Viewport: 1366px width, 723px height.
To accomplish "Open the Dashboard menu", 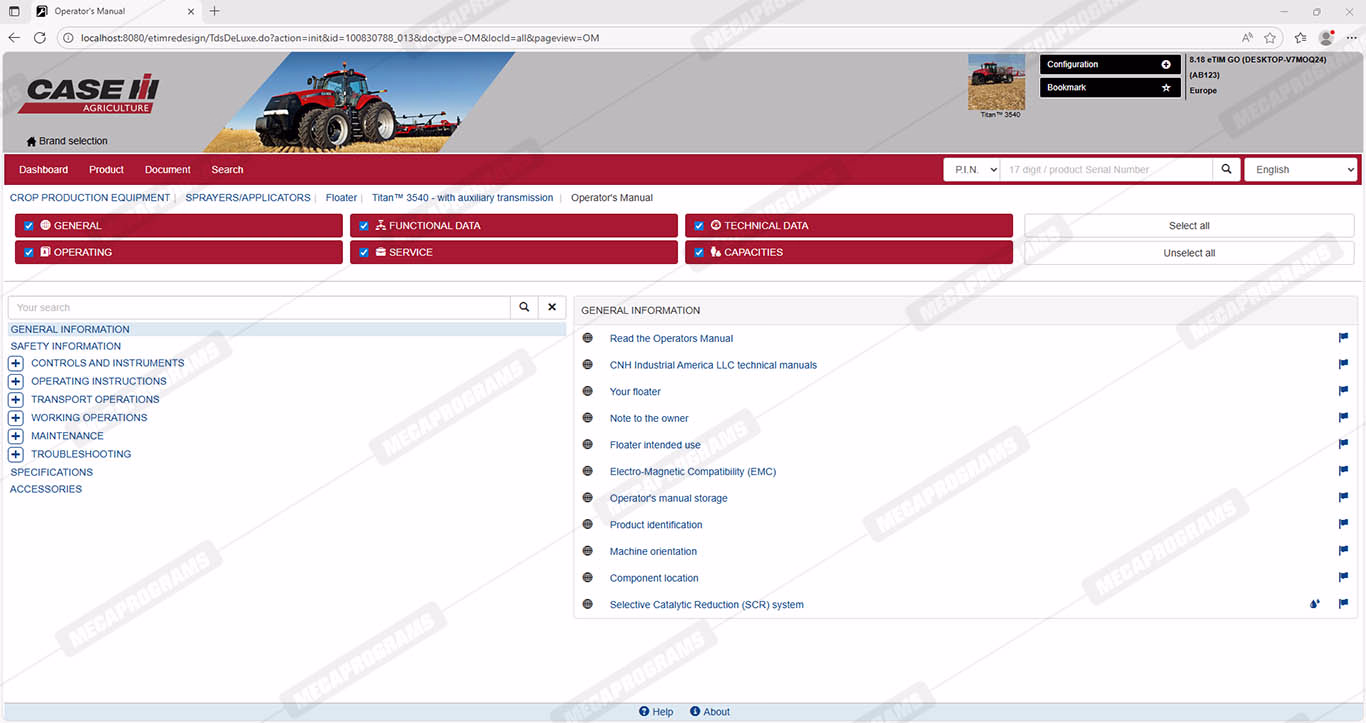I will pyautogui.click(x=44, y=170).
